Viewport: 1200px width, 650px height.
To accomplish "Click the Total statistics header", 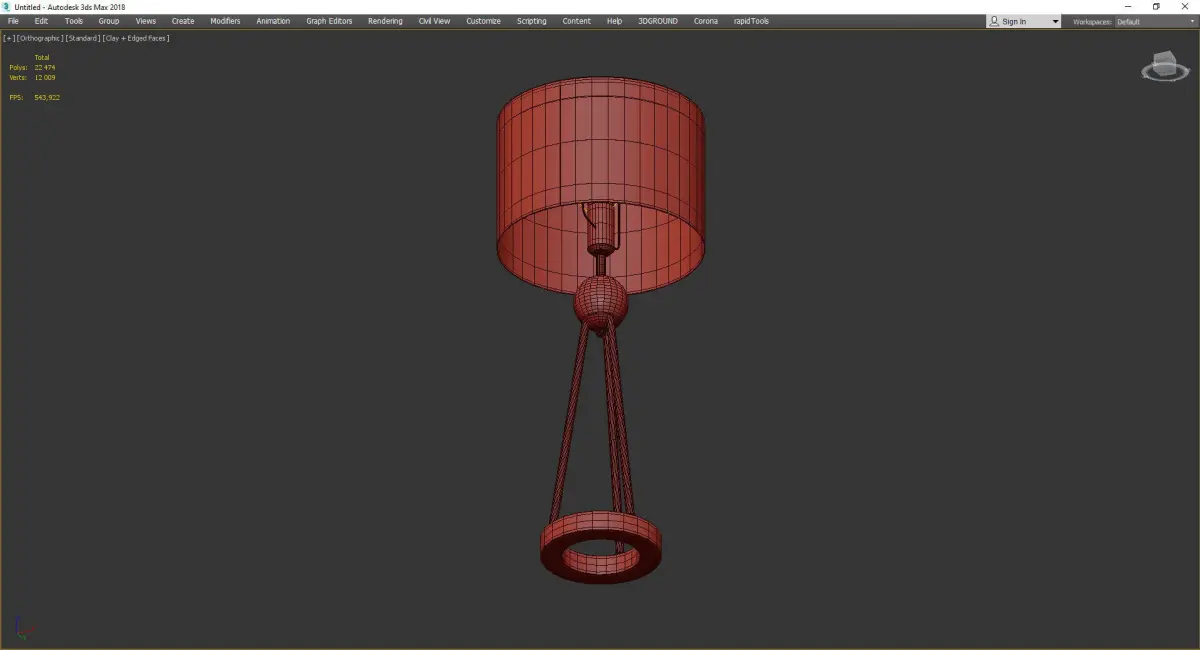I will (x=41, y=57).
